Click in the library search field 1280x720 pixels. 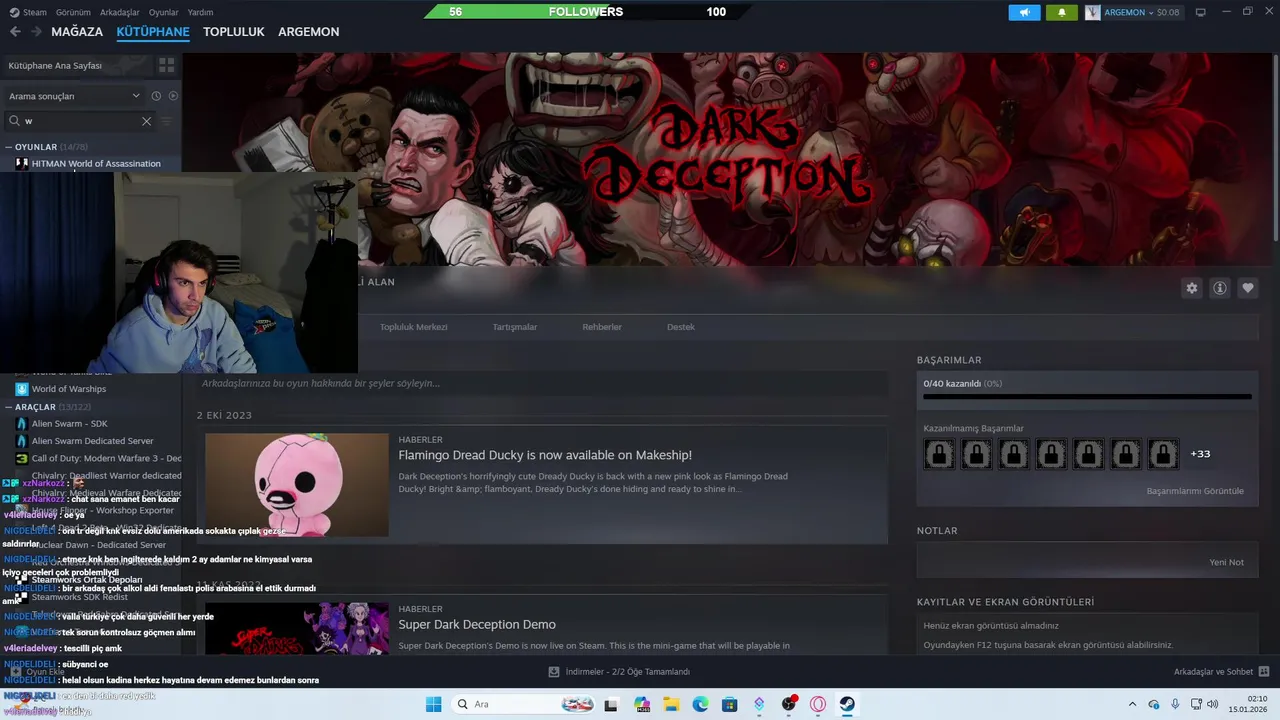[x=80, y=121]
